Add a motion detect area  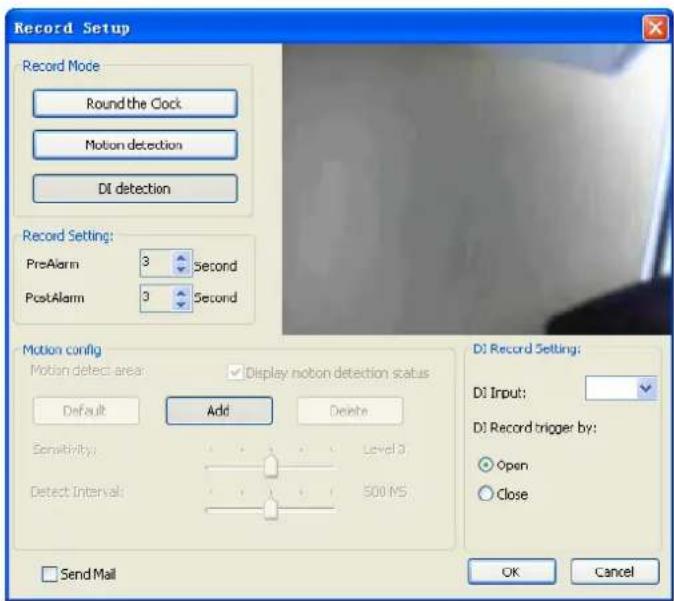pos(219,411)
